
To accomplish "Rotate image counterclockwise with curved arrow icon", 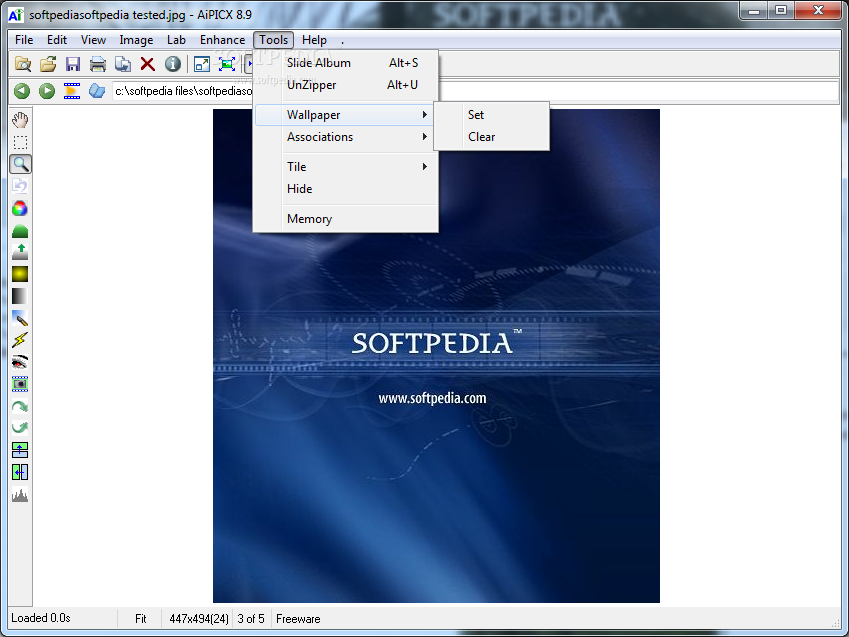I will (x=20, y=428).
